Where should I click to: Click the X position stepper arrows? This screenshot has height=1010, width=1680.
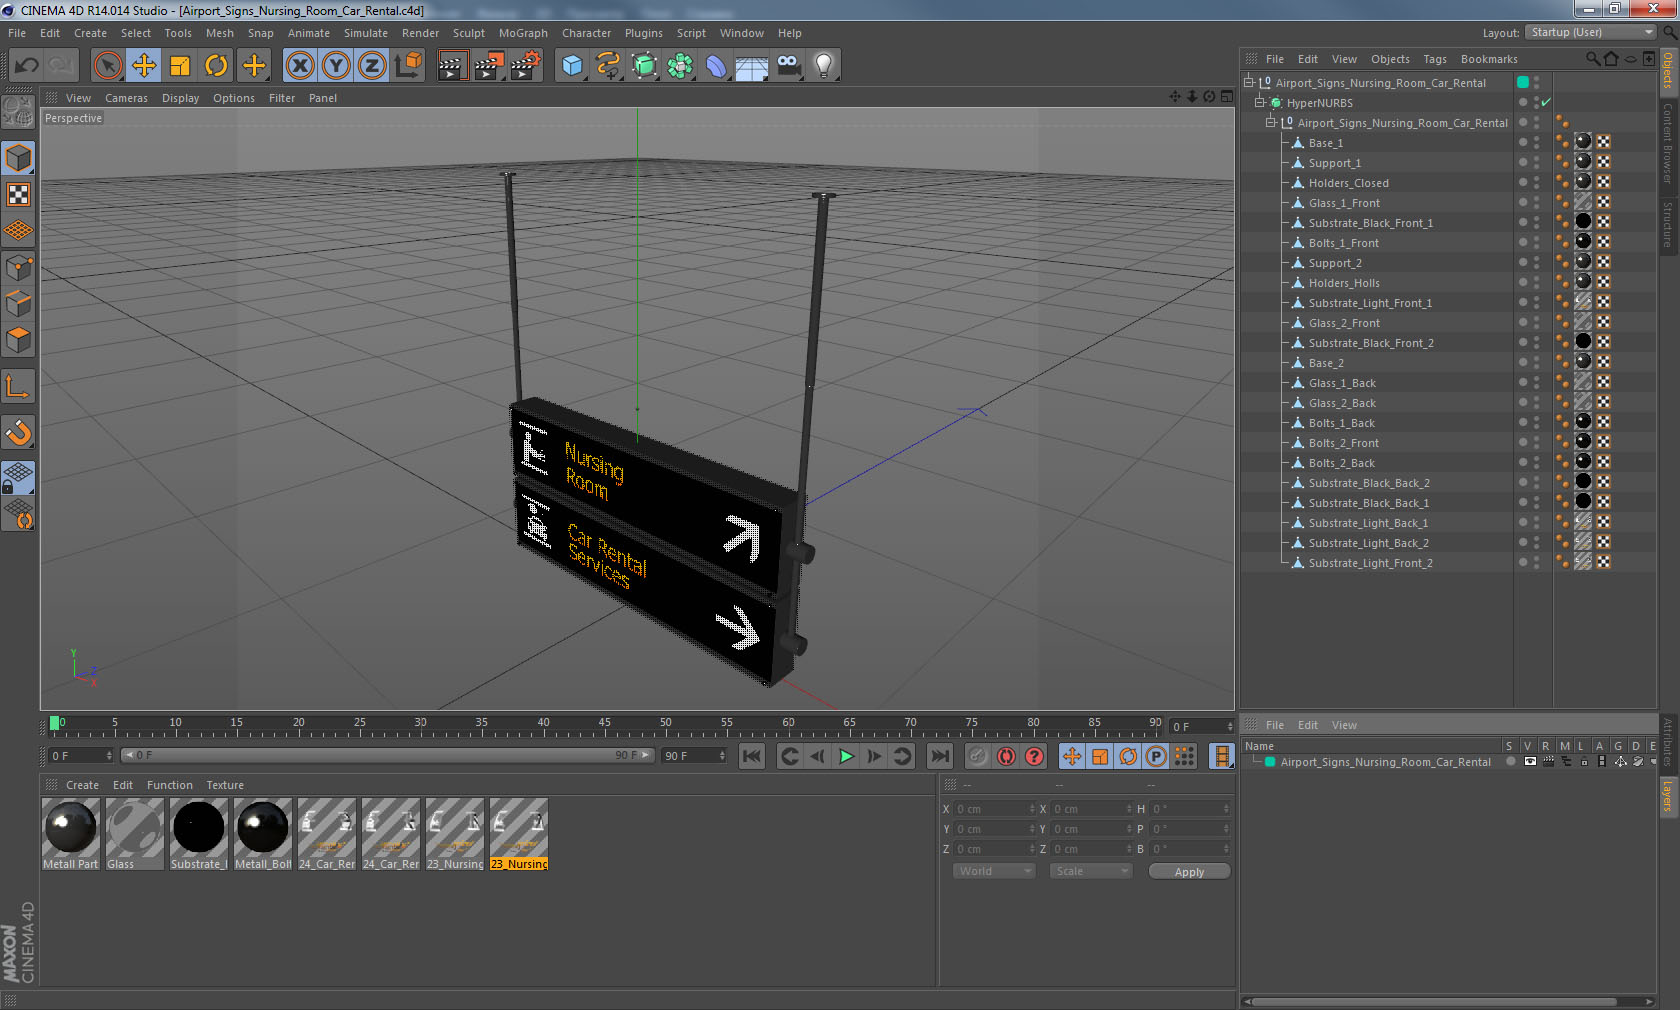pyautogui.click(x=1032, y=809)
